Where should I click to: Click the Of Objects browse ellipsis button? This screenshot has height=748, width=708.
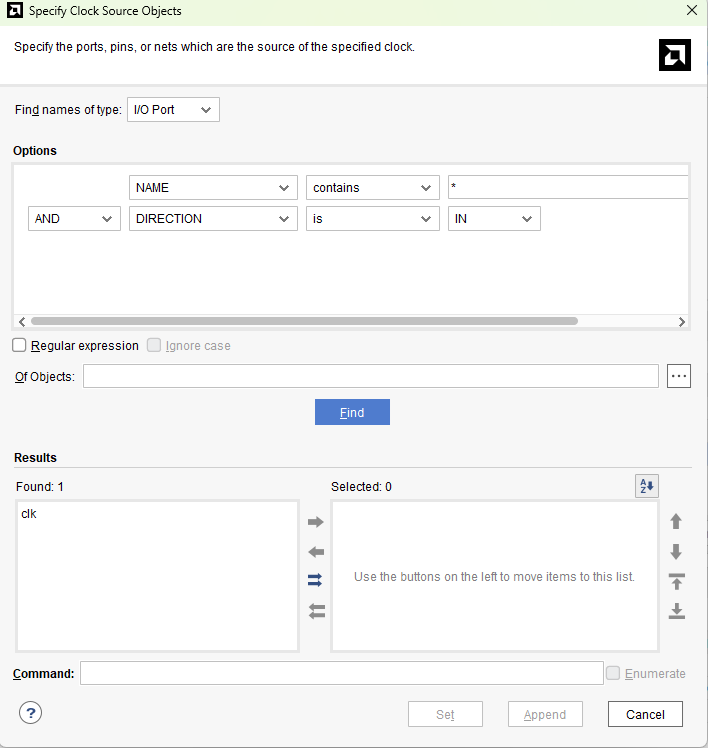click(x=679, y=376)
